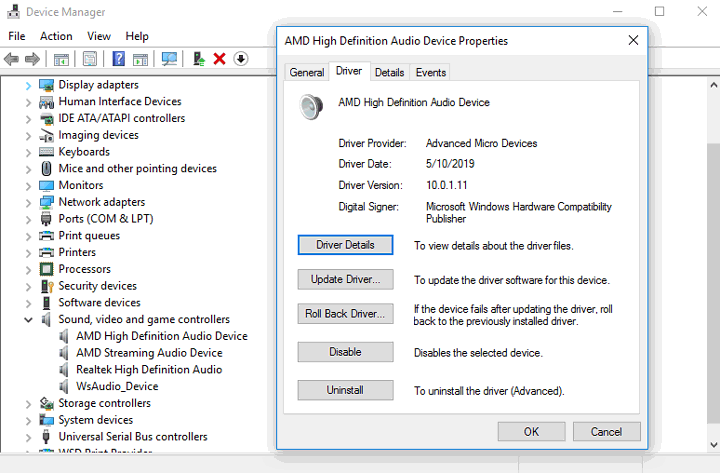Select AMD High Definition Audio Device in tree

(x=162, y=336)
